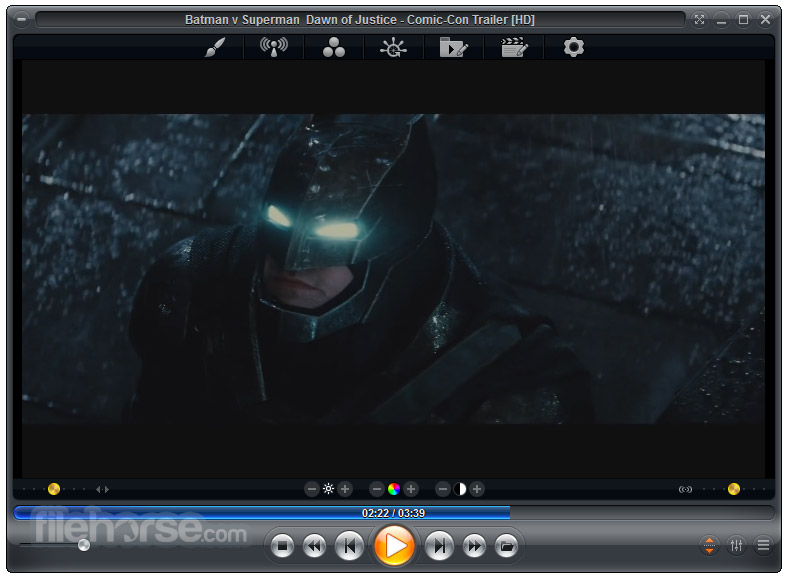The height and width of the screenshot is (578, 787).
Task: Seek in the blue playback timeline bar
Action: (394, 513)
